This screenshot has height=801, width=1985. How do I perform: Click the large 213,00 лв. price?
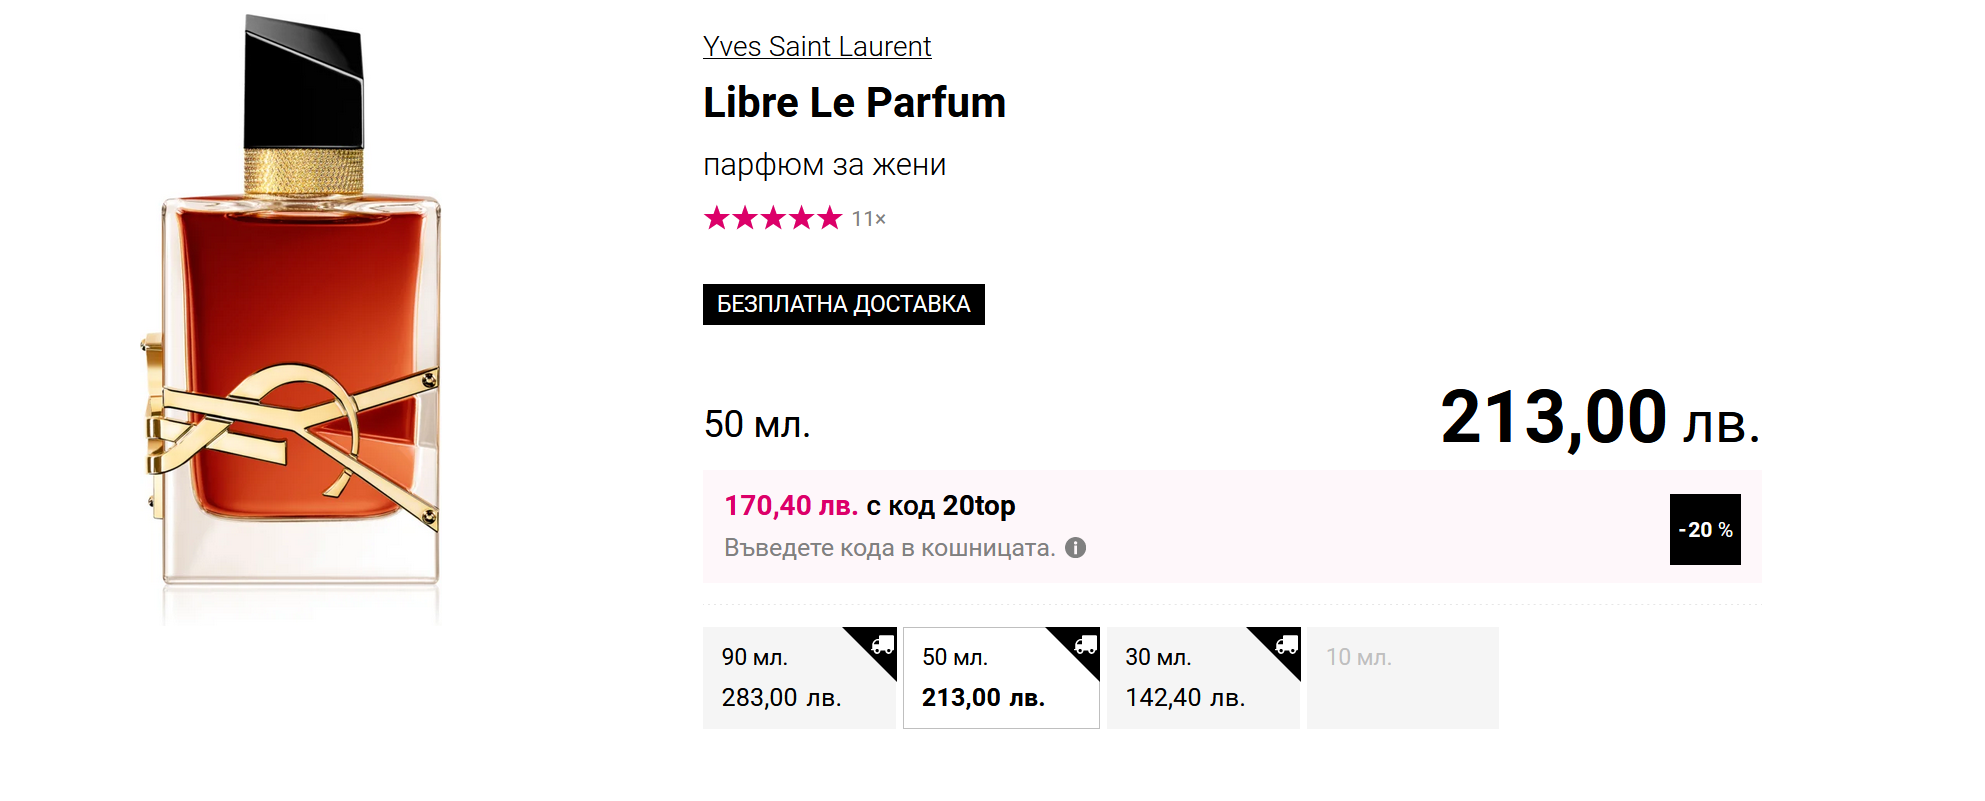(1598, 418)
